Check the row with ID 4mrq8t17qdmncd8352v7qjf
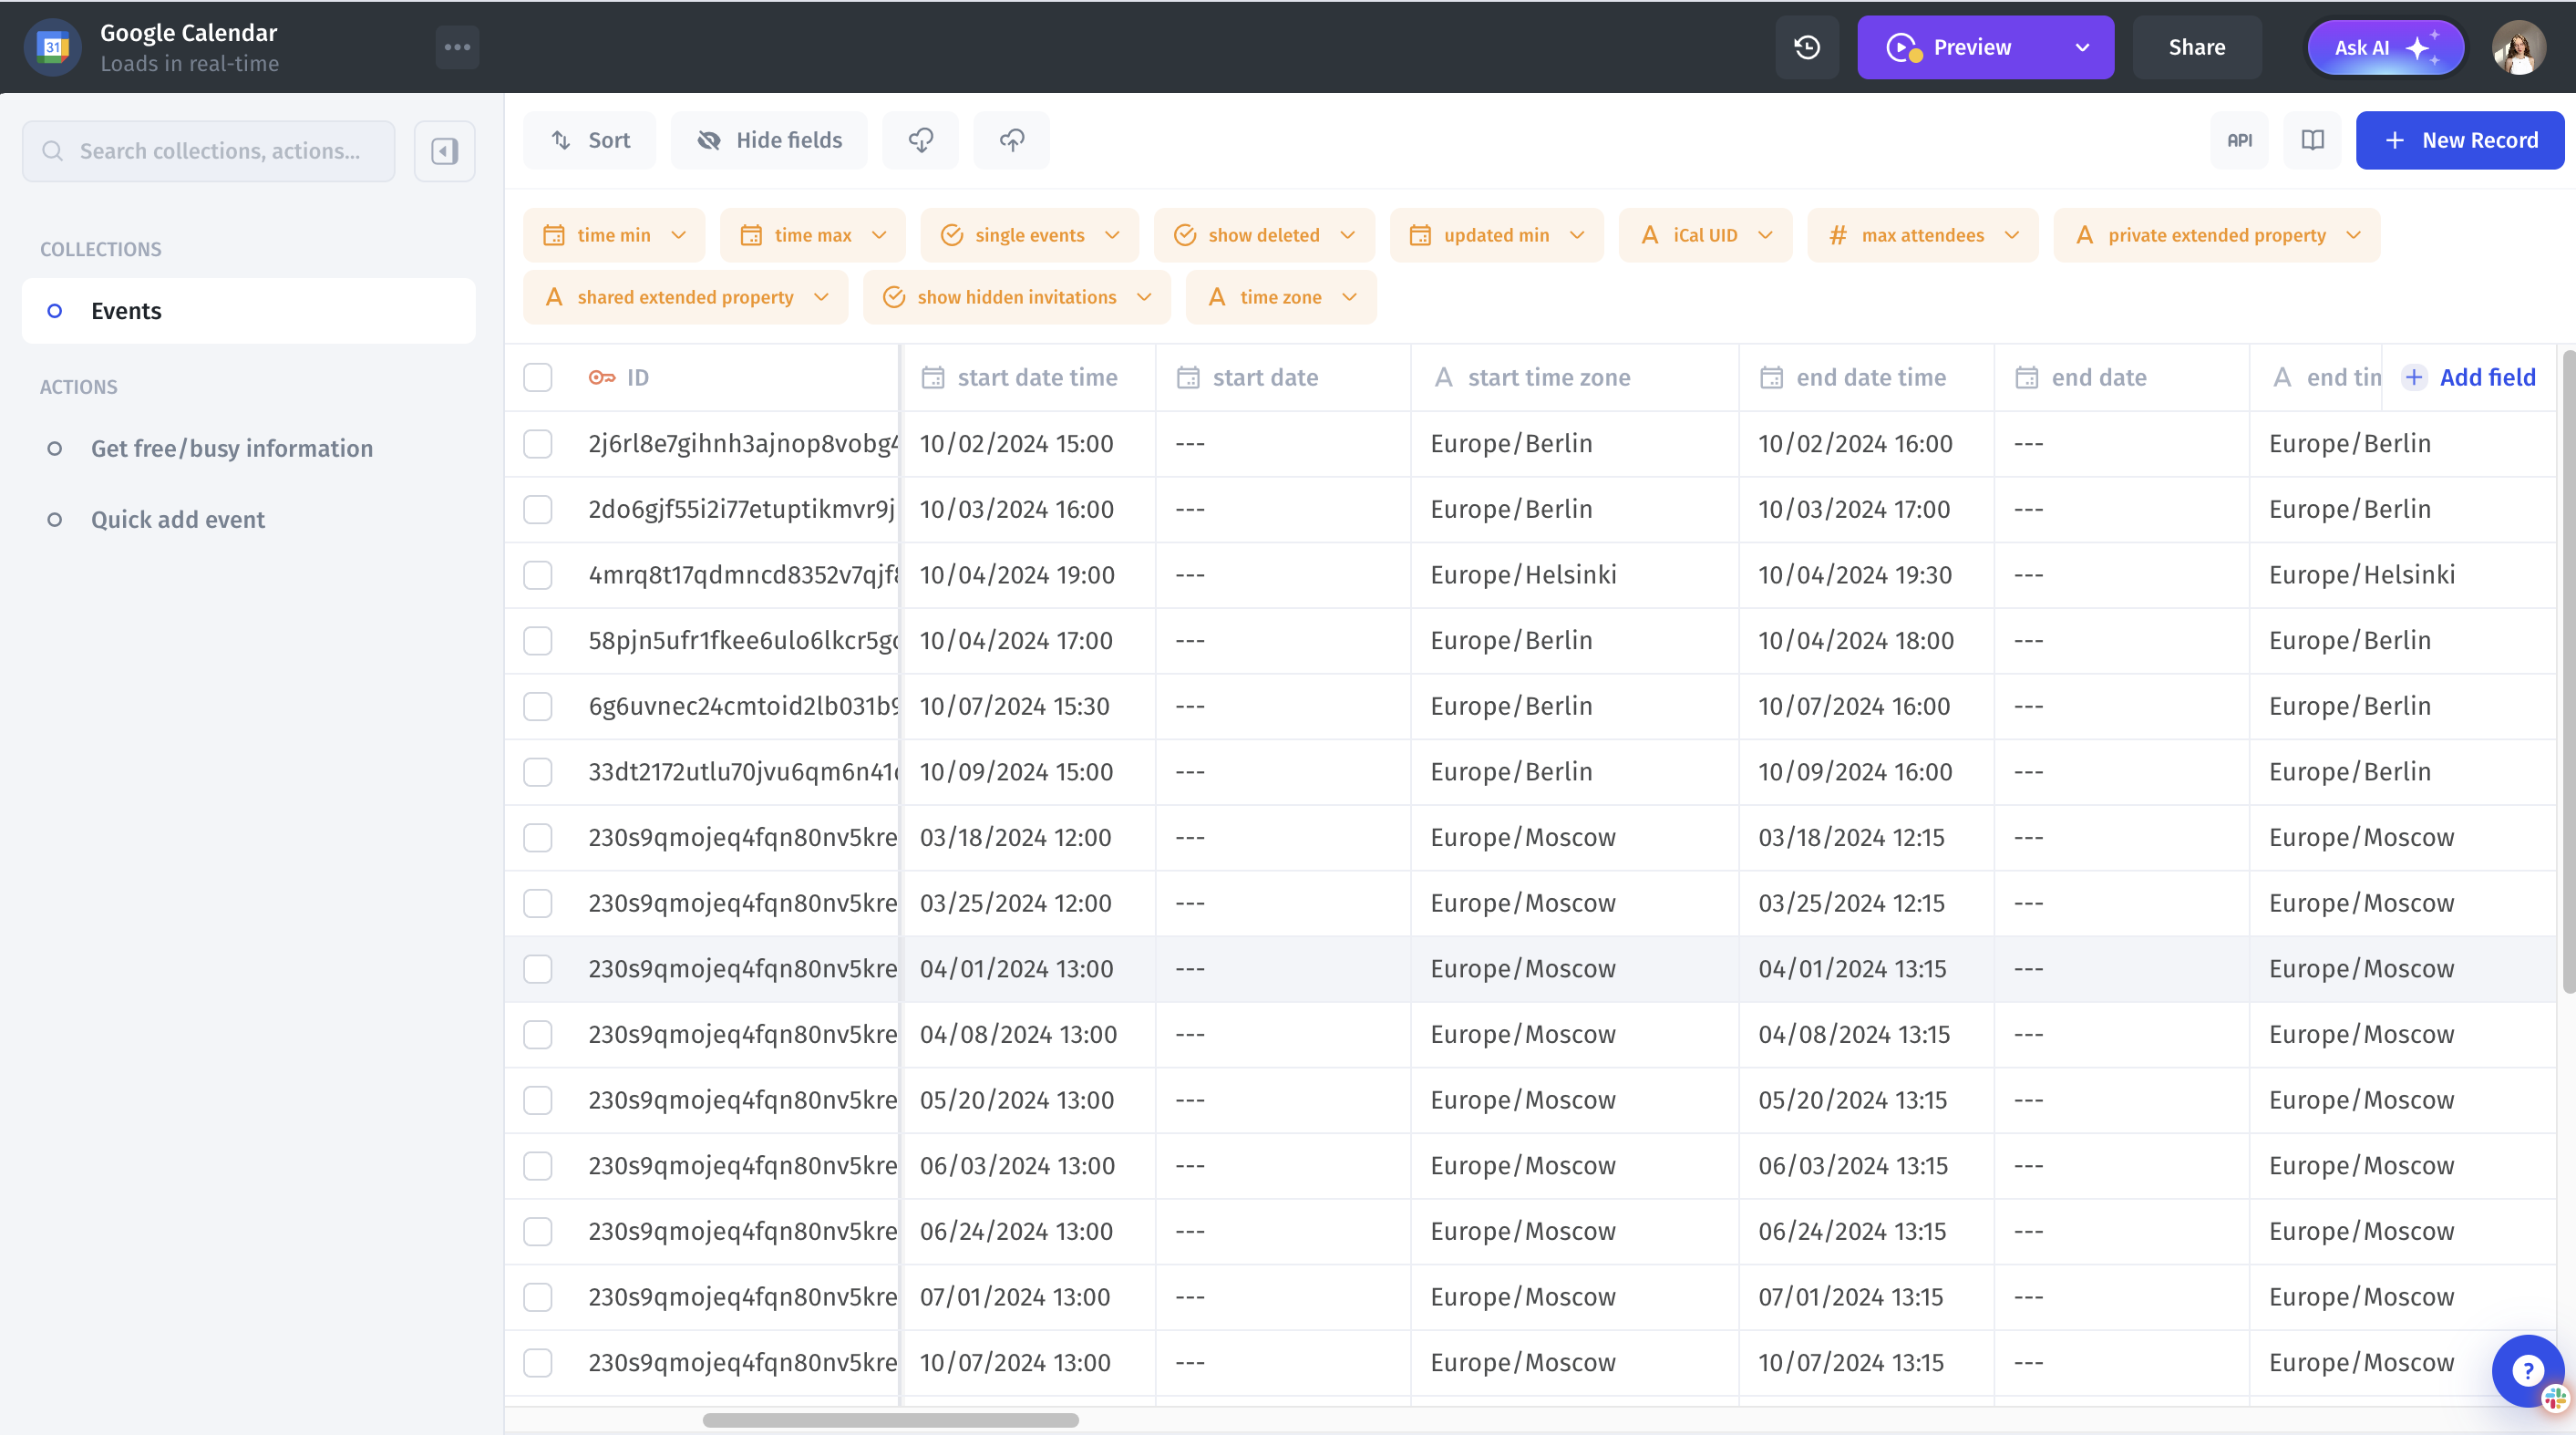The height and width of the screenshot is (1435, 2576). [x=538, y=574]
